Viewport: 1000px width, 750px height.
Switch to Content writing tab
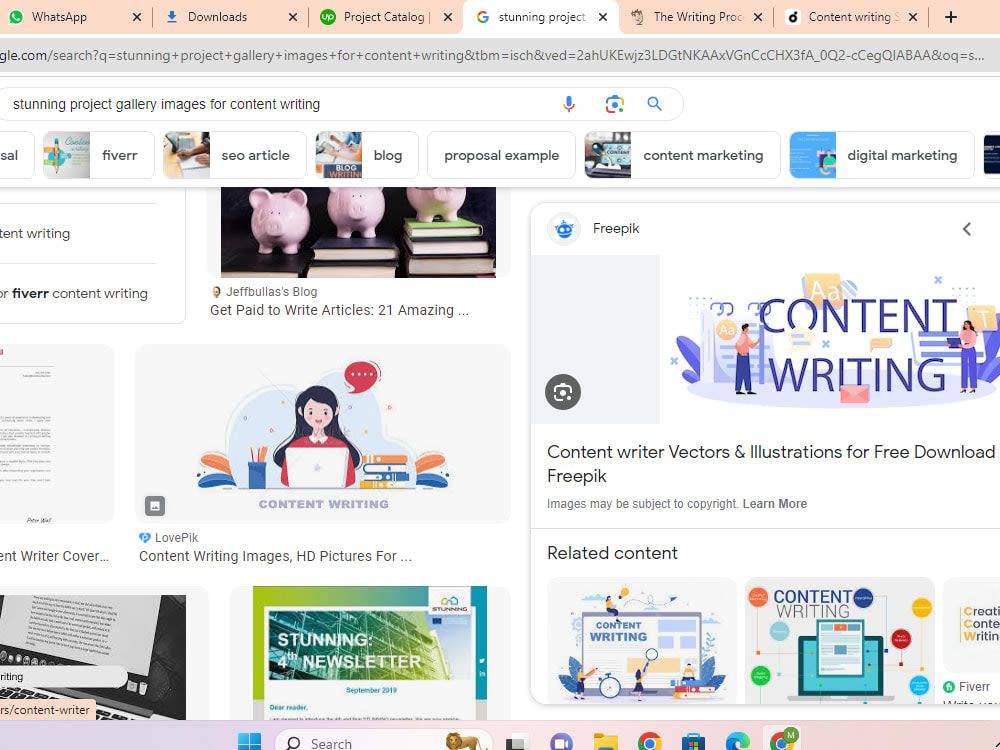coord(852,17)
